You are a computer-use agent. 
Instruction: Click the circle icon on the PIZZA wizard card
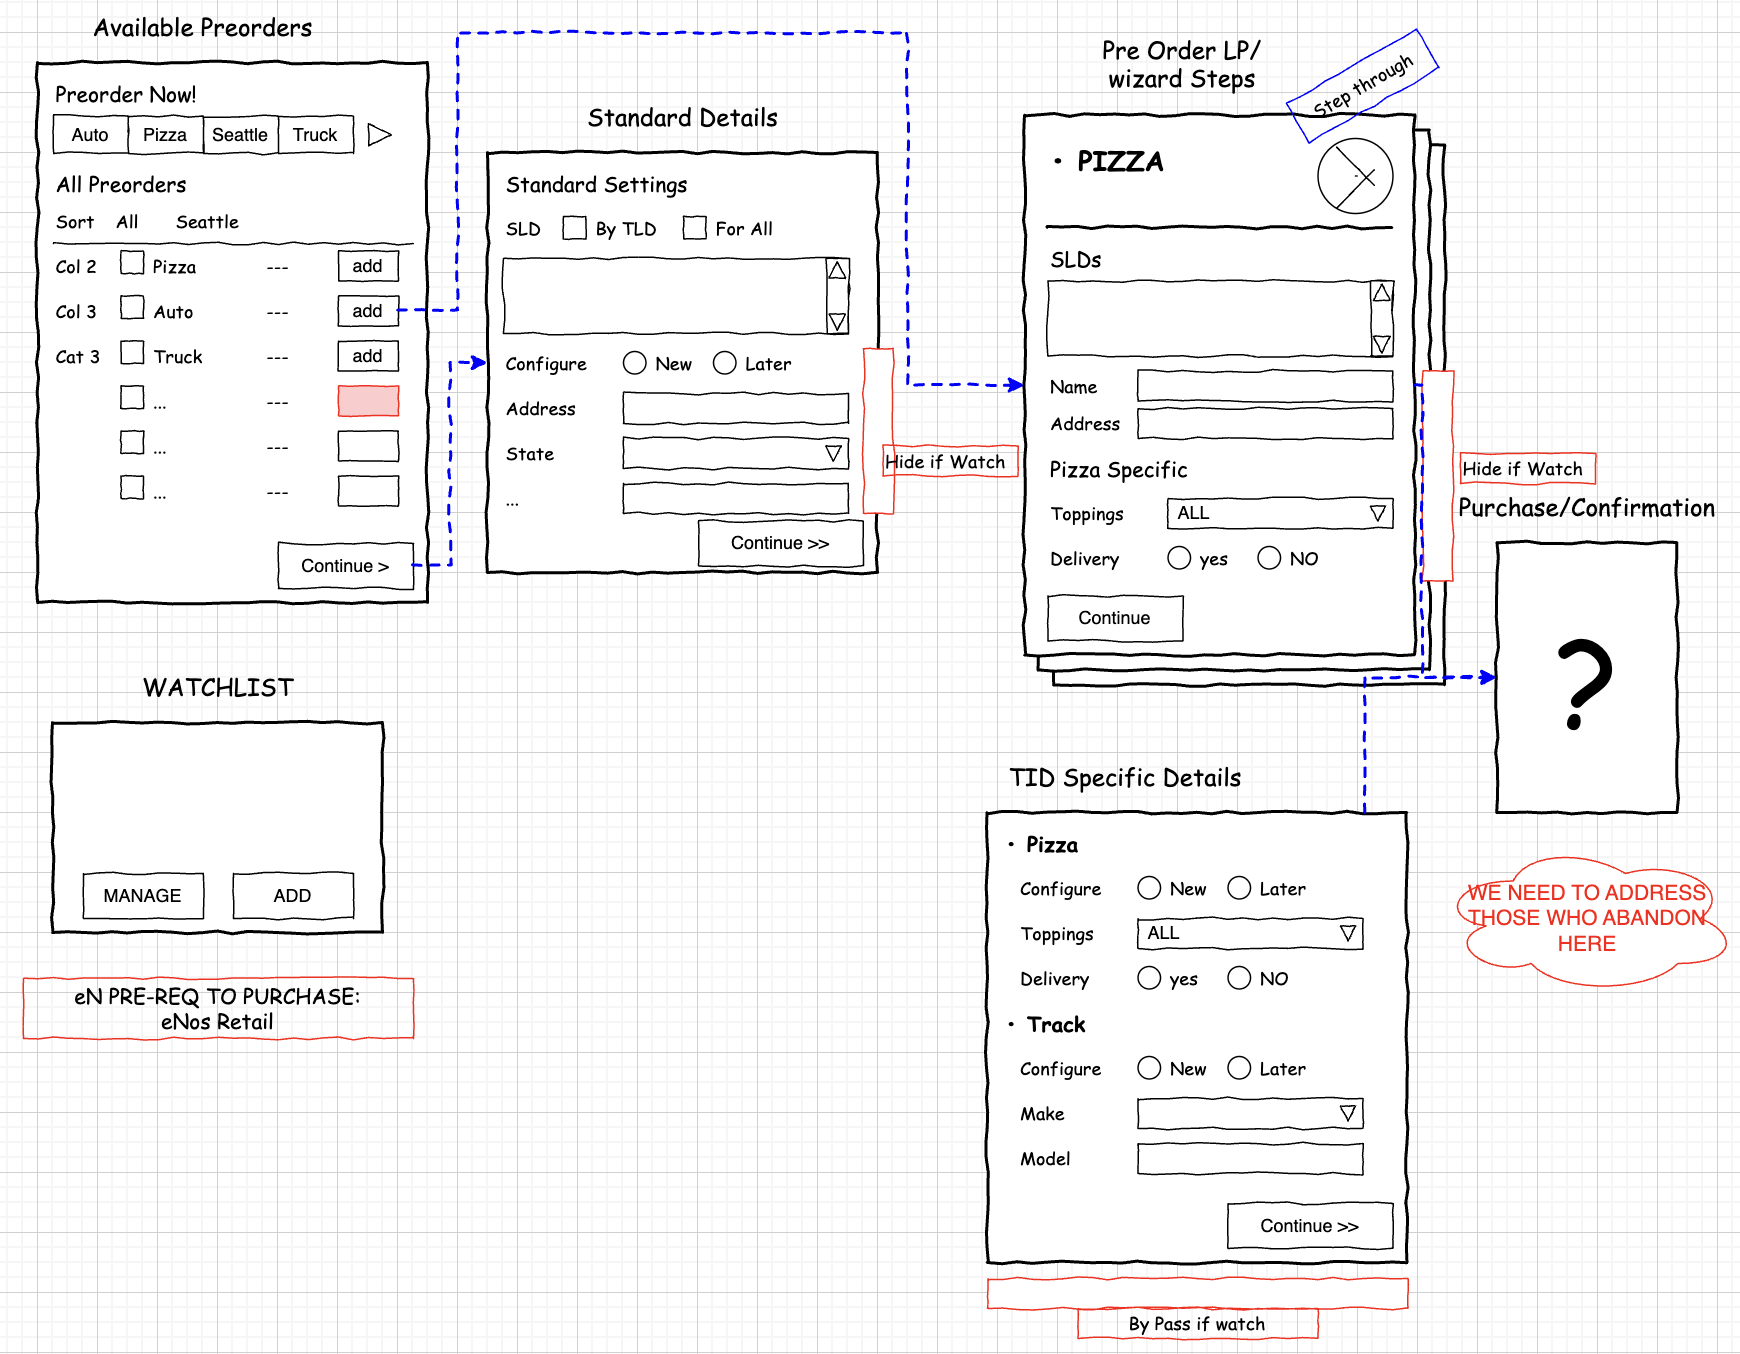pyautogui.click(x=1356, y=175)
